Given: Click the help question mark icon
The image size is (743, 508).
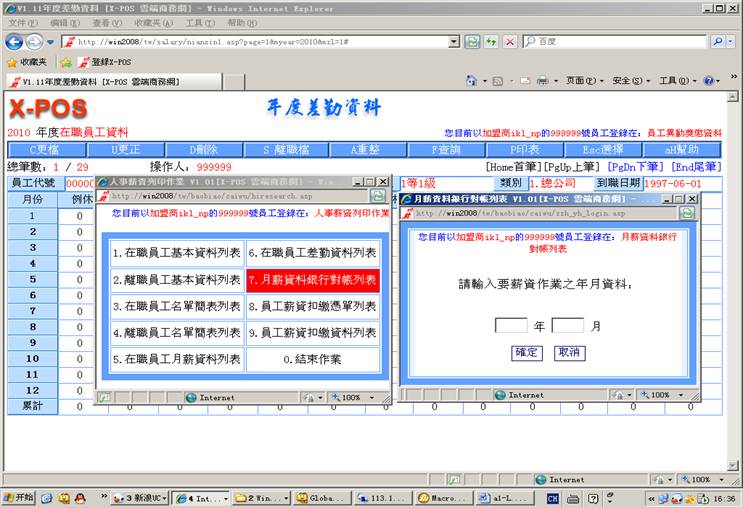Looking at the screenshot, I should click(706, 81).
